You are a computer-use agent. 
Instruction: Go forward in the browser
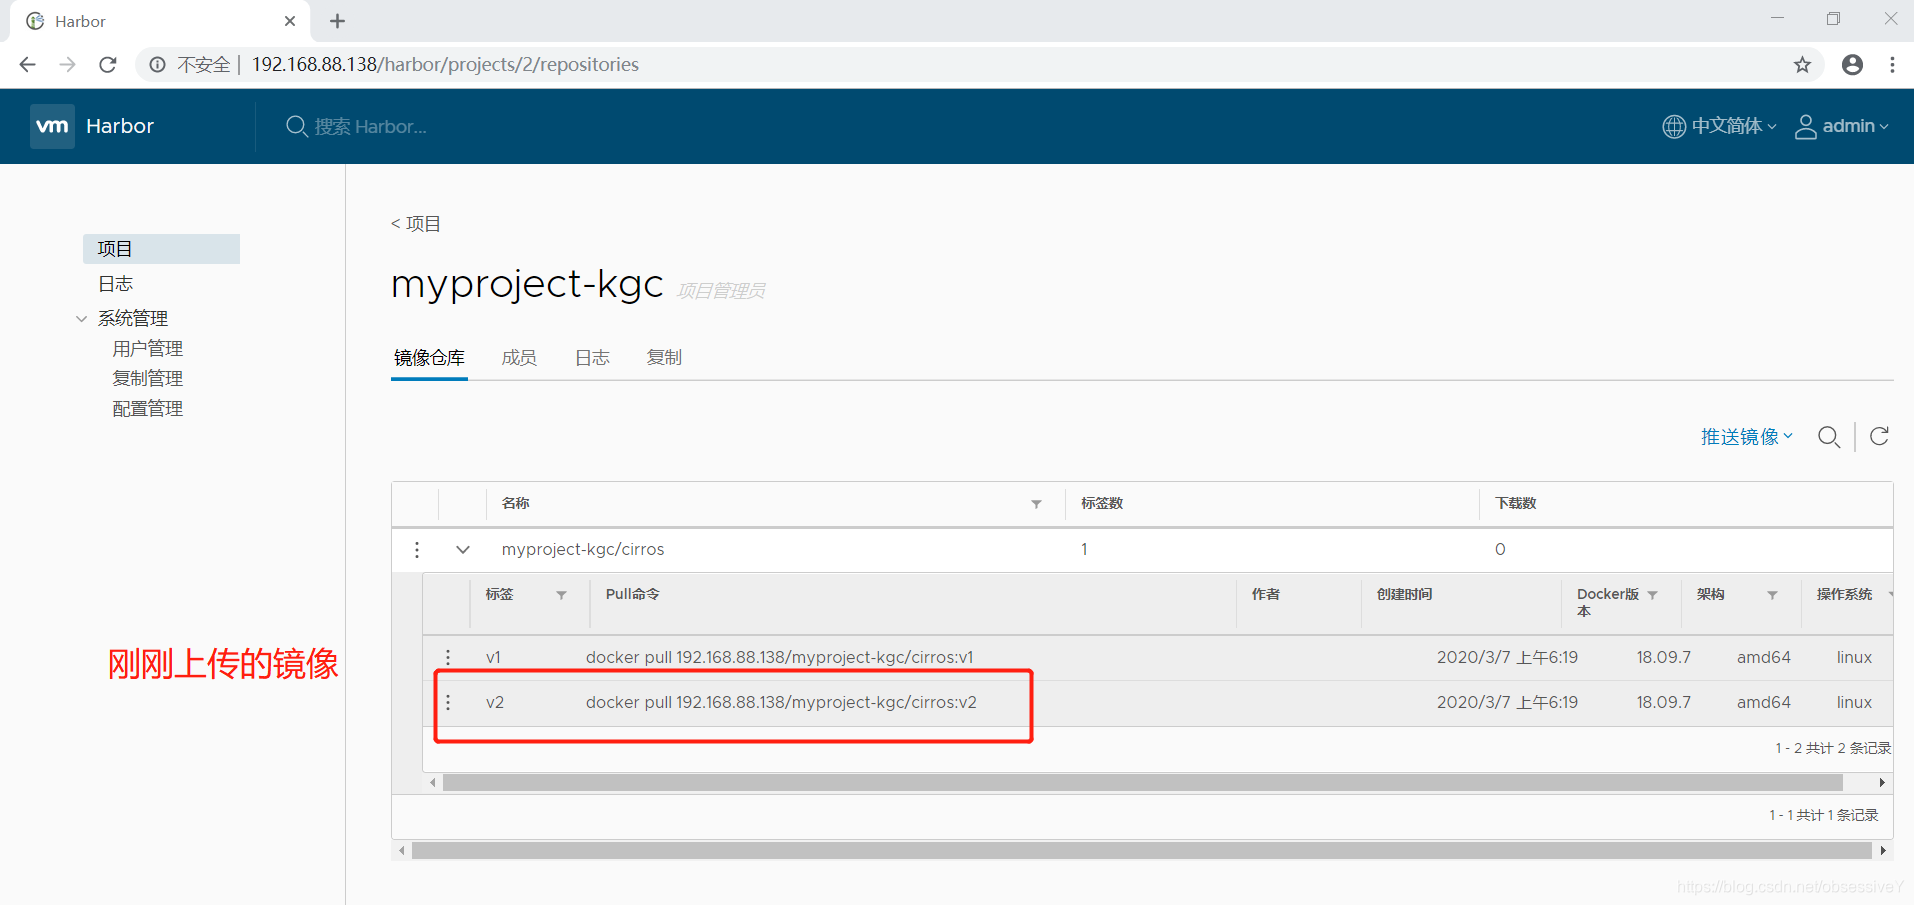point(67,64)
